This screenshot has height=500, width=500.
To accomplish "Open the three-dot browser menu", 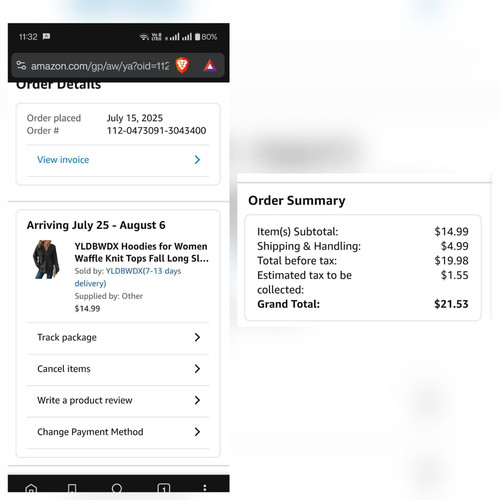I will (205, 488).
